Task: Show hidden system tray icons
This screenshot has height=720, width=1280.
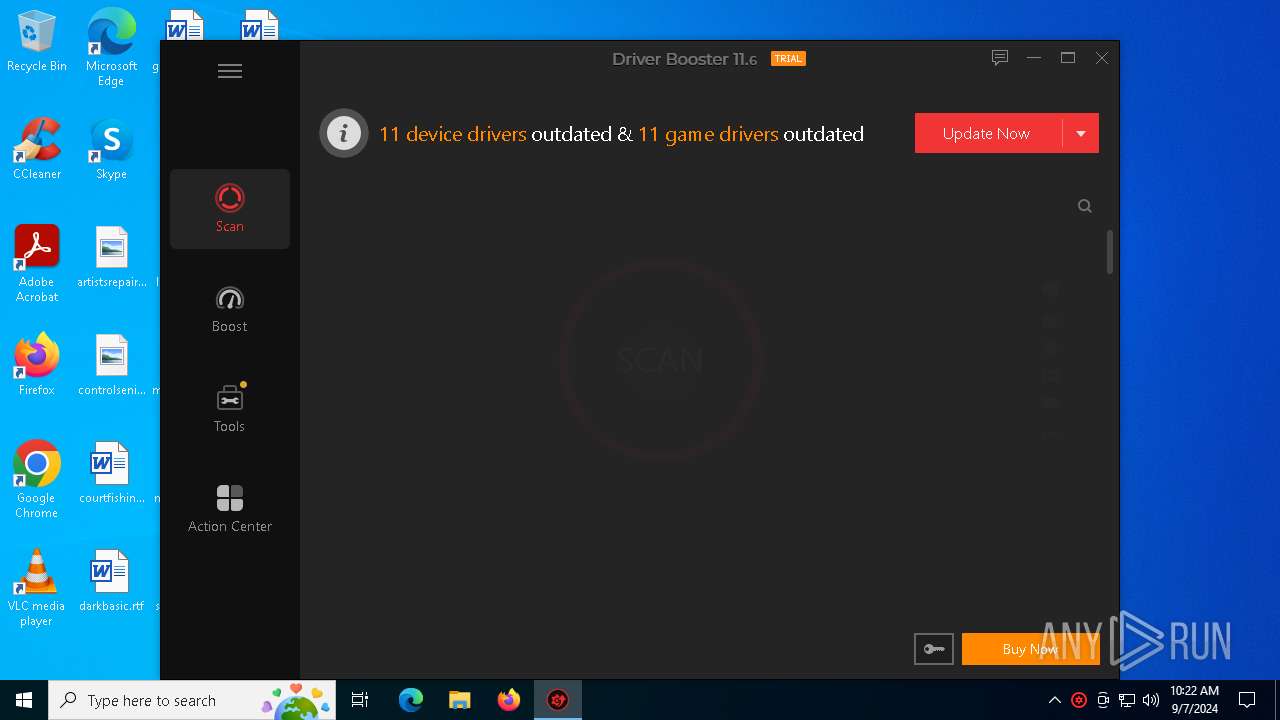Action: pyautogui.click(x=1054, y=700)
